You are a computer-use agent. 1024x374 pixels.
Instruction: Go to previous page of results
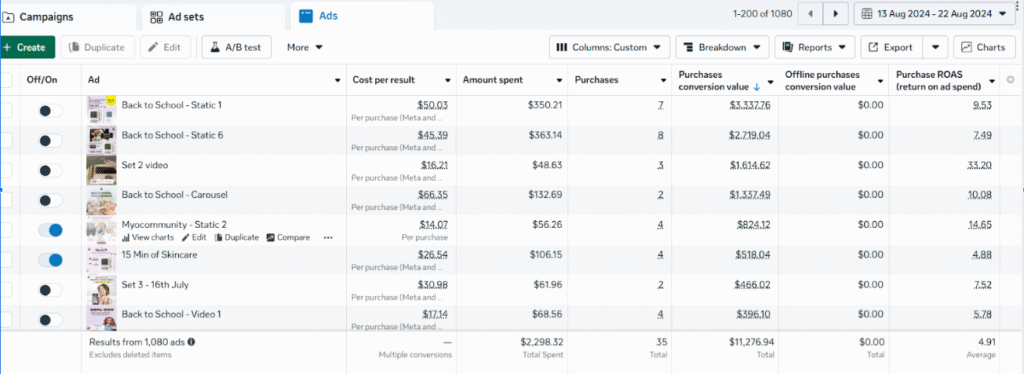click(x=810, y=14)
